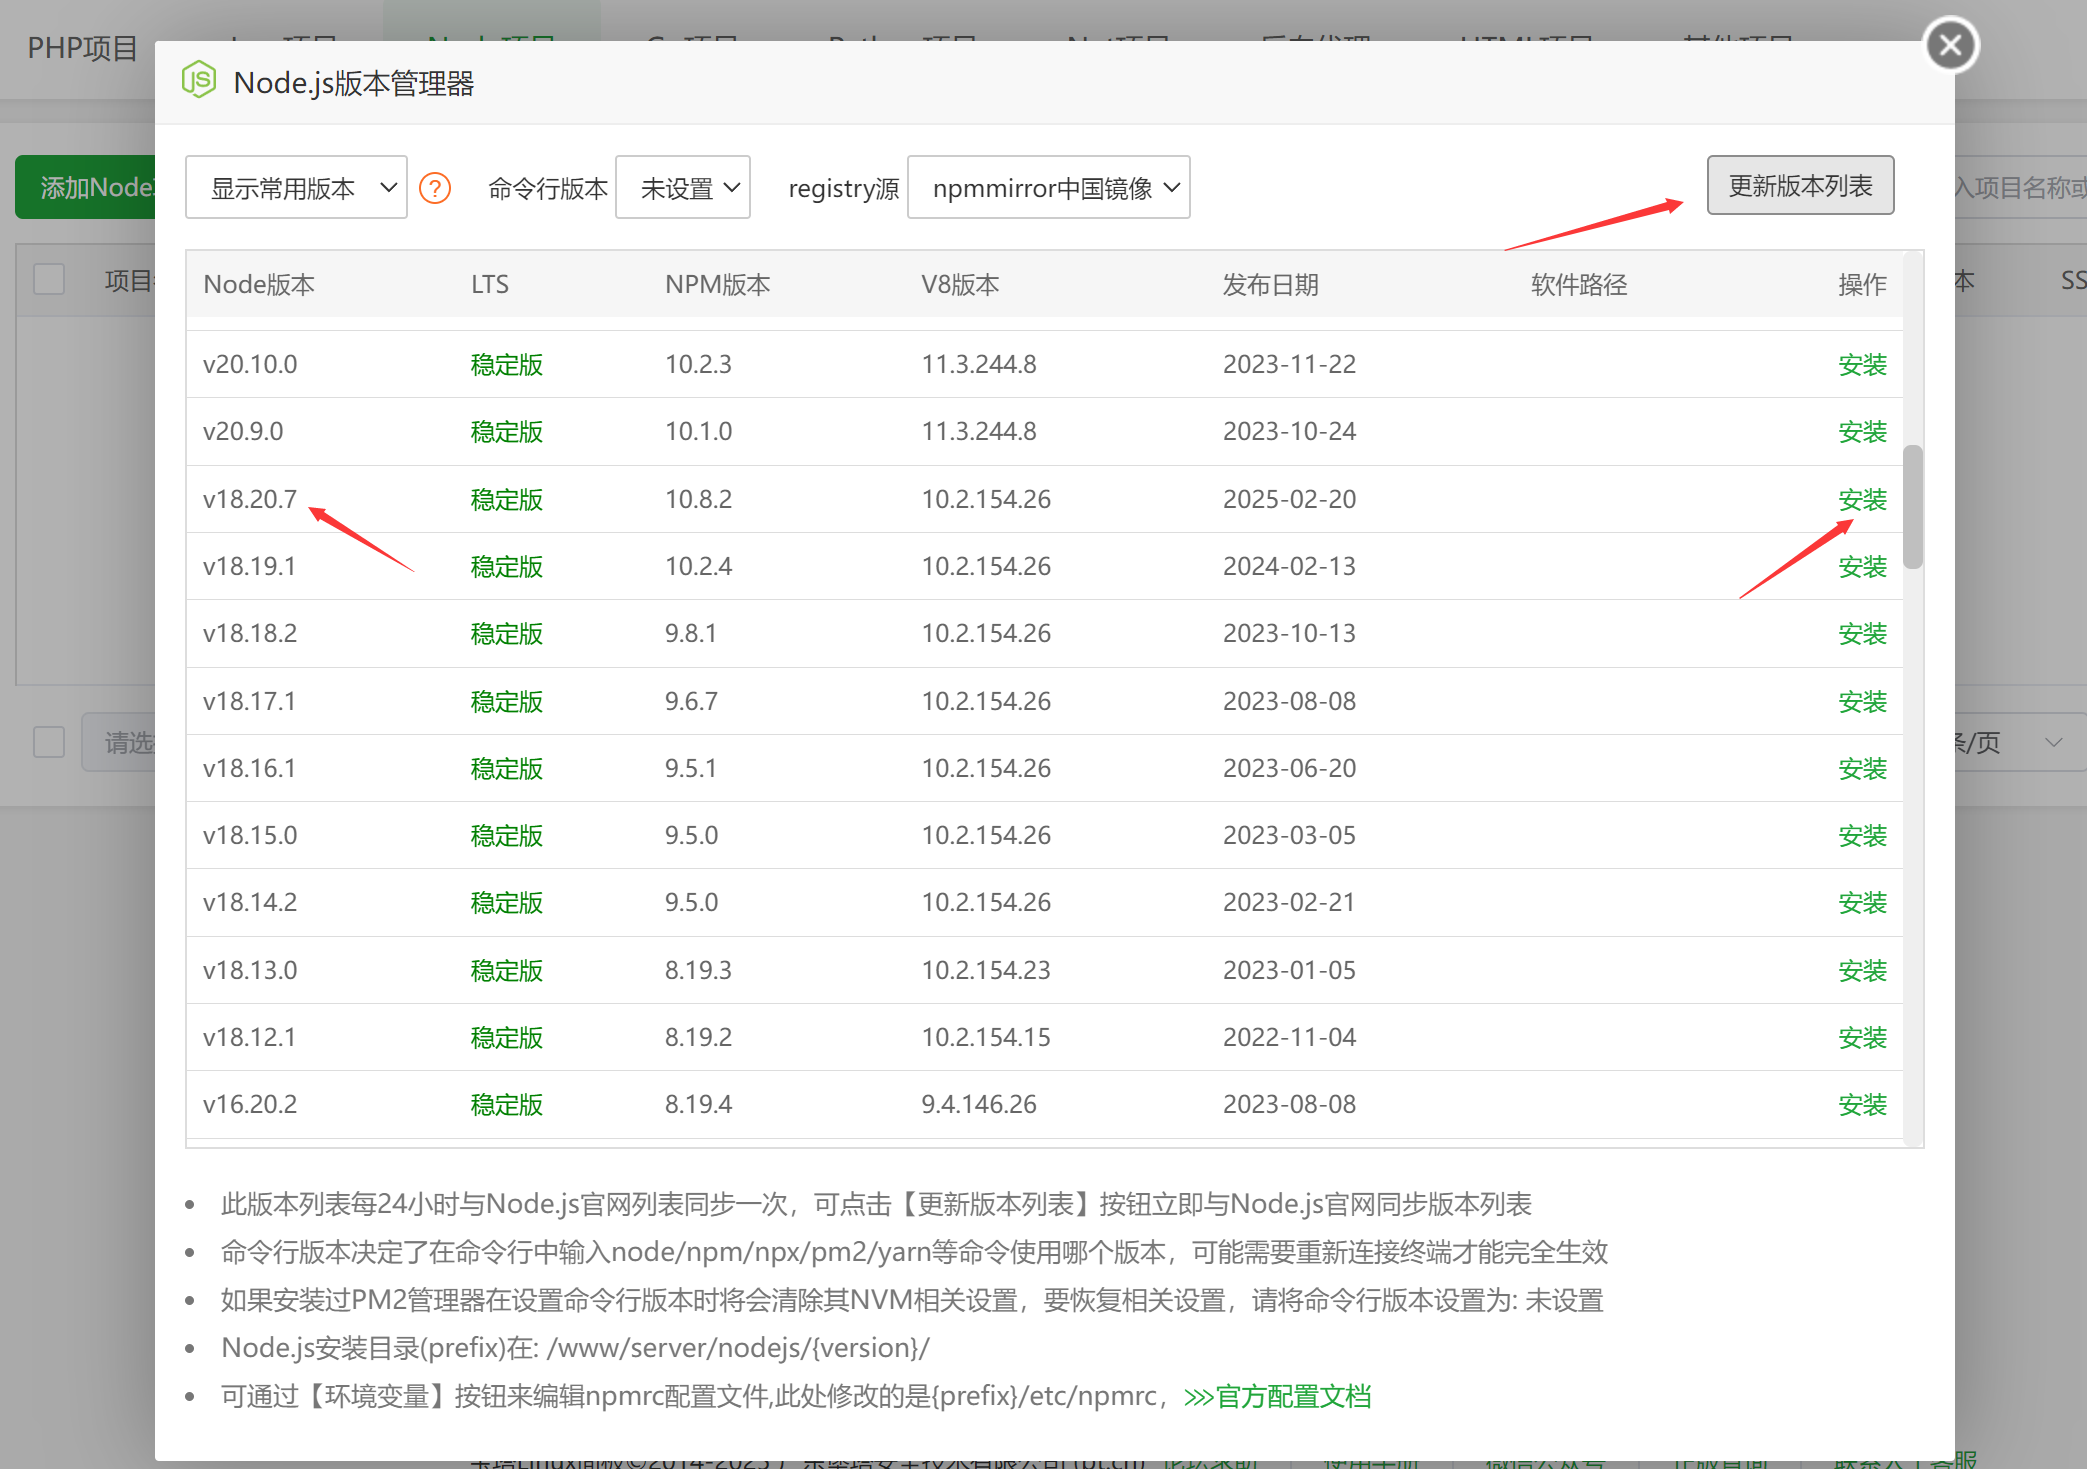Image resolution: width=2087 pixels, height=1469 pixels.
Task: Open the registry源 npmmirror中国镜像 dropdown
Action: tap(1048, 188)
